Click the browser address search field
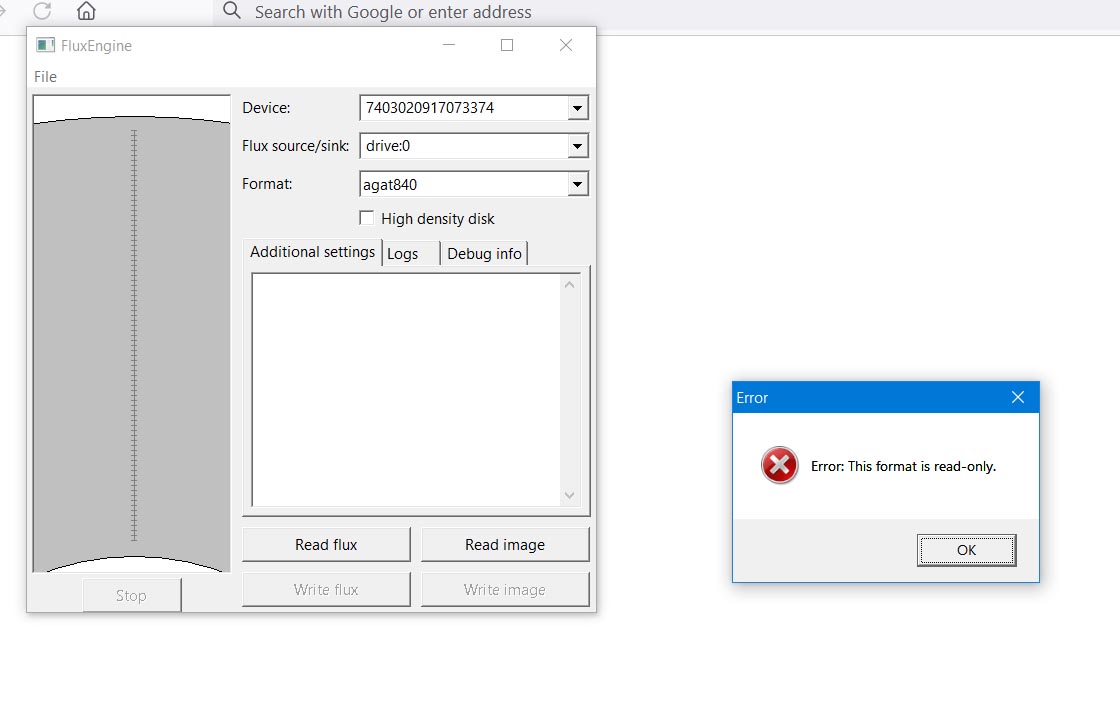The height and width of the screenshot is (710, 1120). tap(664, 11)
